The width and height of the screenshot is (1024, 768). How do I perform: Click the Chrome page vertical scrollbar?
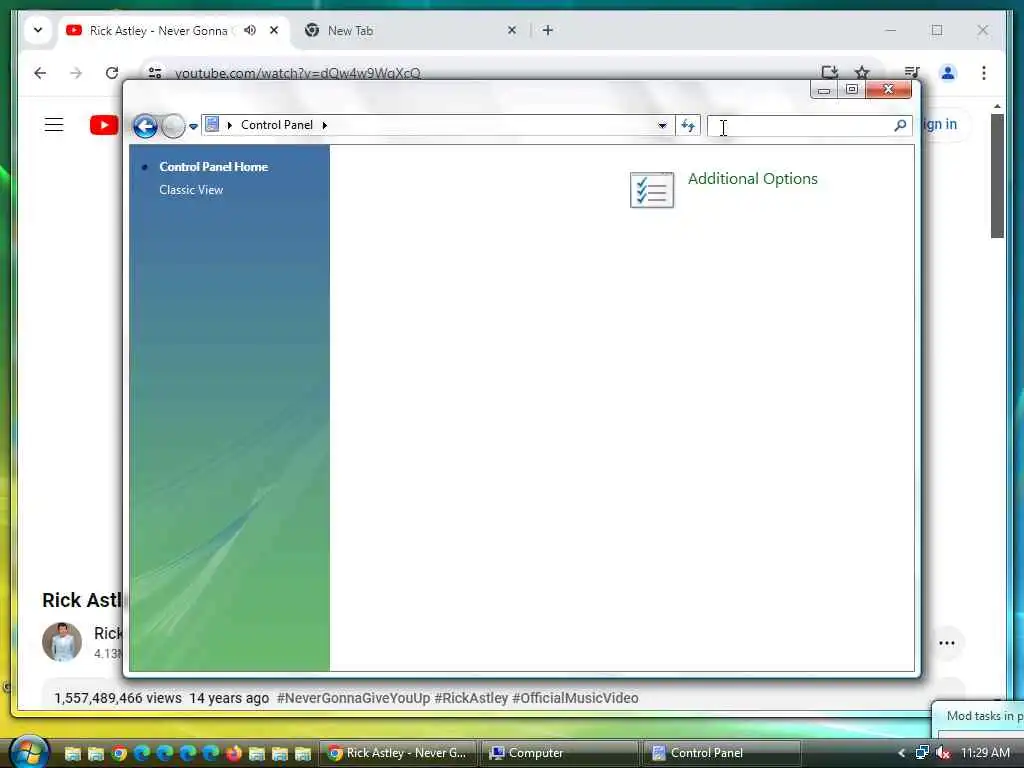tap(997, 175)
